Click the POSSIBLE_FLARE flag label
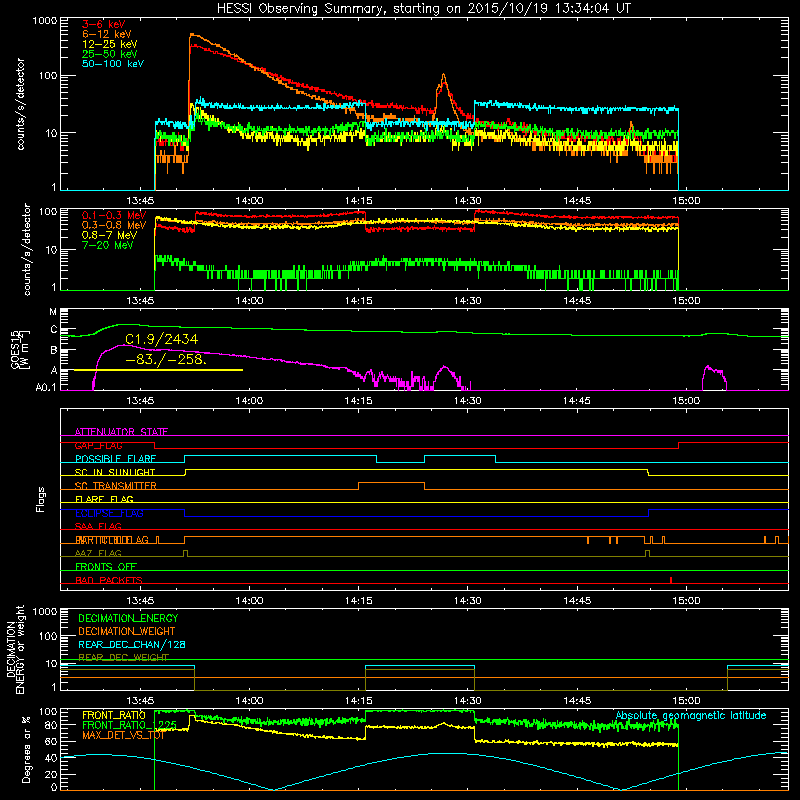The height and width of the screenshot is (800, 800). click(x=115, y=459)
